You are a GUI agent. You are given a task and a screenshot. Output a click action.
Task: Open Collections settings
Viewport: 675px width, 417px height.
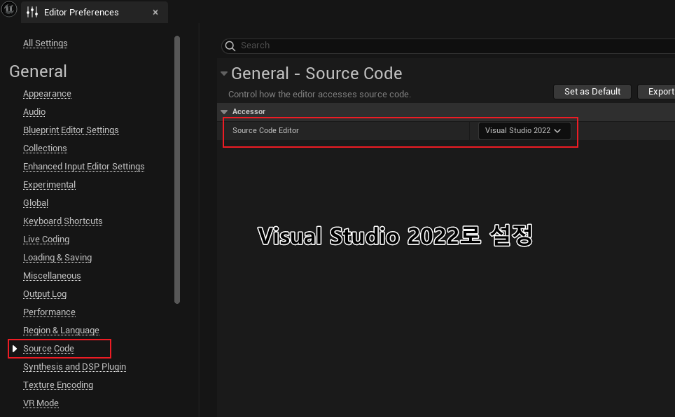pyautogui.click(x=45, y=148)
